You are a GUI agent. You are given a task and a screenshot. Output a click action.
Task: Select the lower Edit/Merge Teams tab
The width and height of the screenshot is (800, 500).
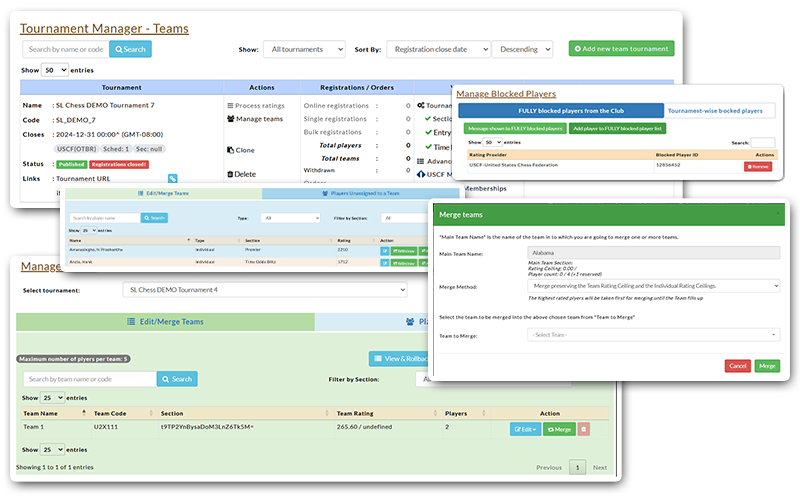click(167, 322)
